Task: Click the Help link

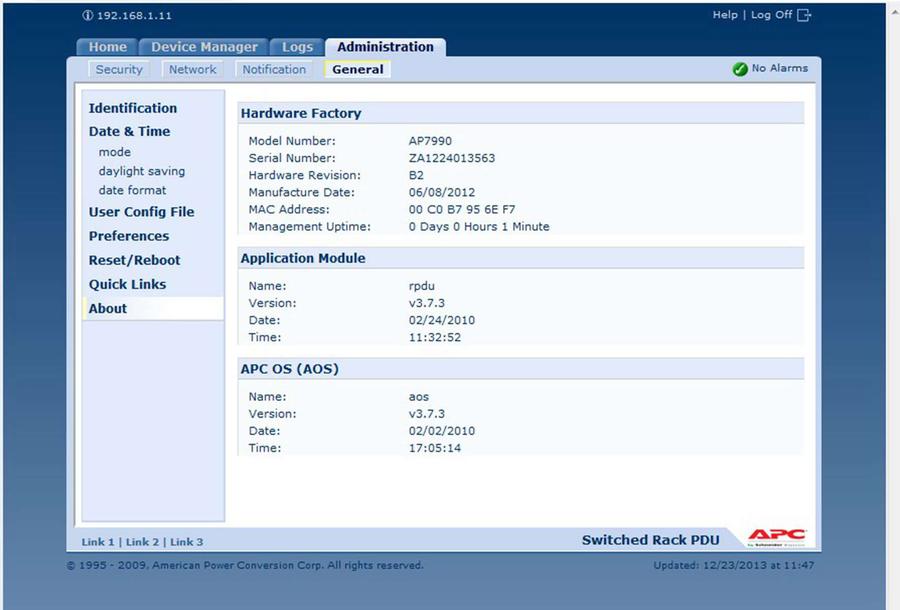Action: [x=724, y=15]
